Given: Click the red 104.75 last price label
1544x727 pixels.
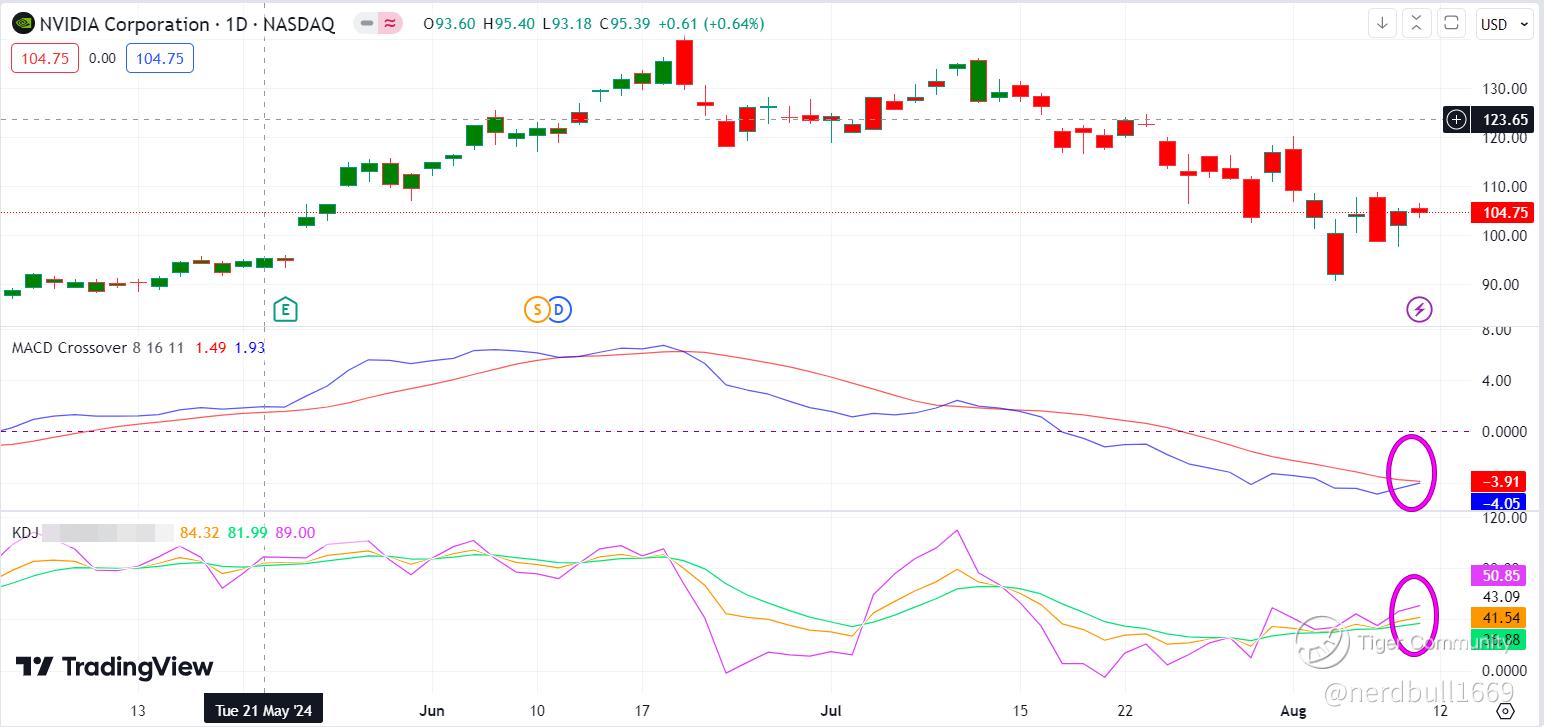Looking at the screenshot, I should pos(1503,212).
